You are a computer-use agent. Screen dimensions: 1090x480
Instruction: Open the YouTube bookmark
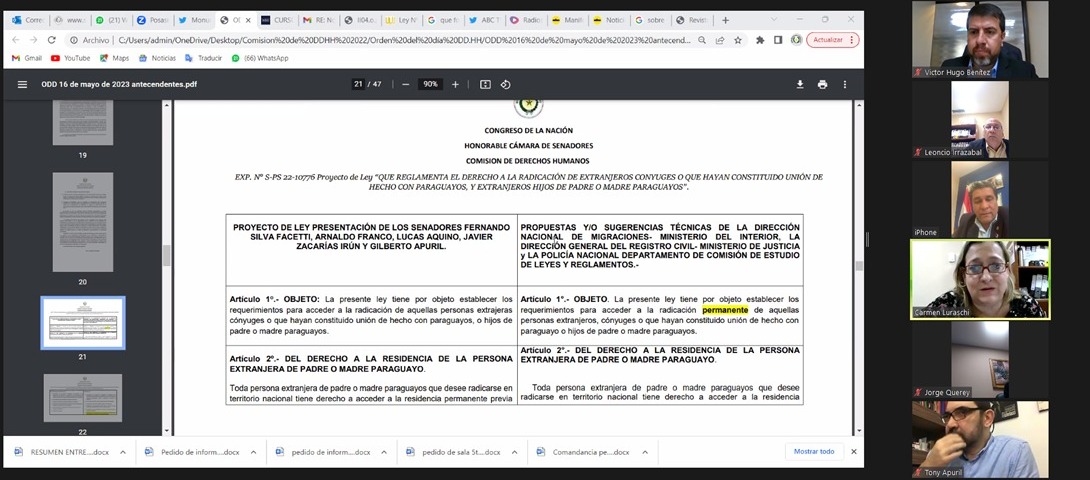tap(70, 58)
